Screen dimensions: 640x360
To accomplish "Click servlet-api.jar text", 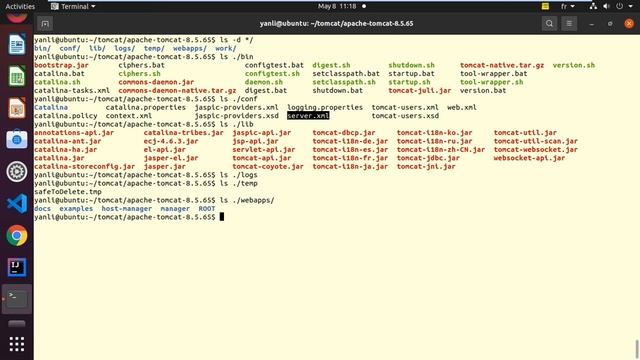I will tap(264, 150).
